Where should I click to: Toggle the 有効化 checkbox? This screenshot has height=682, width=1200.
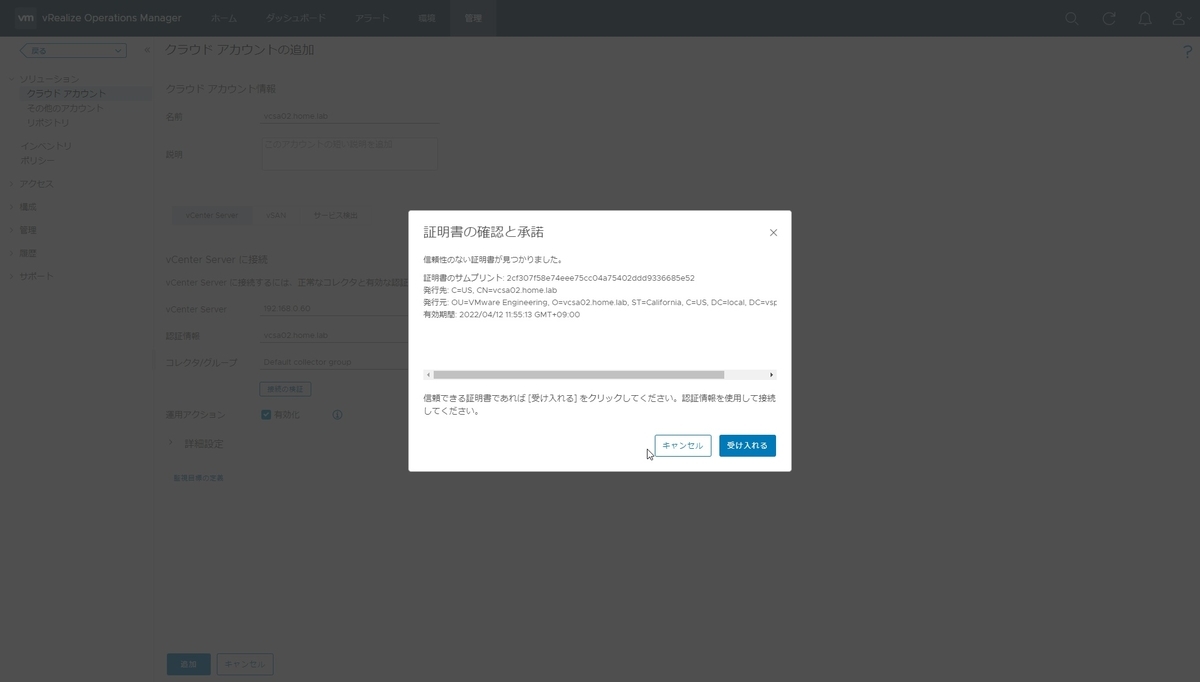point(266,414)
